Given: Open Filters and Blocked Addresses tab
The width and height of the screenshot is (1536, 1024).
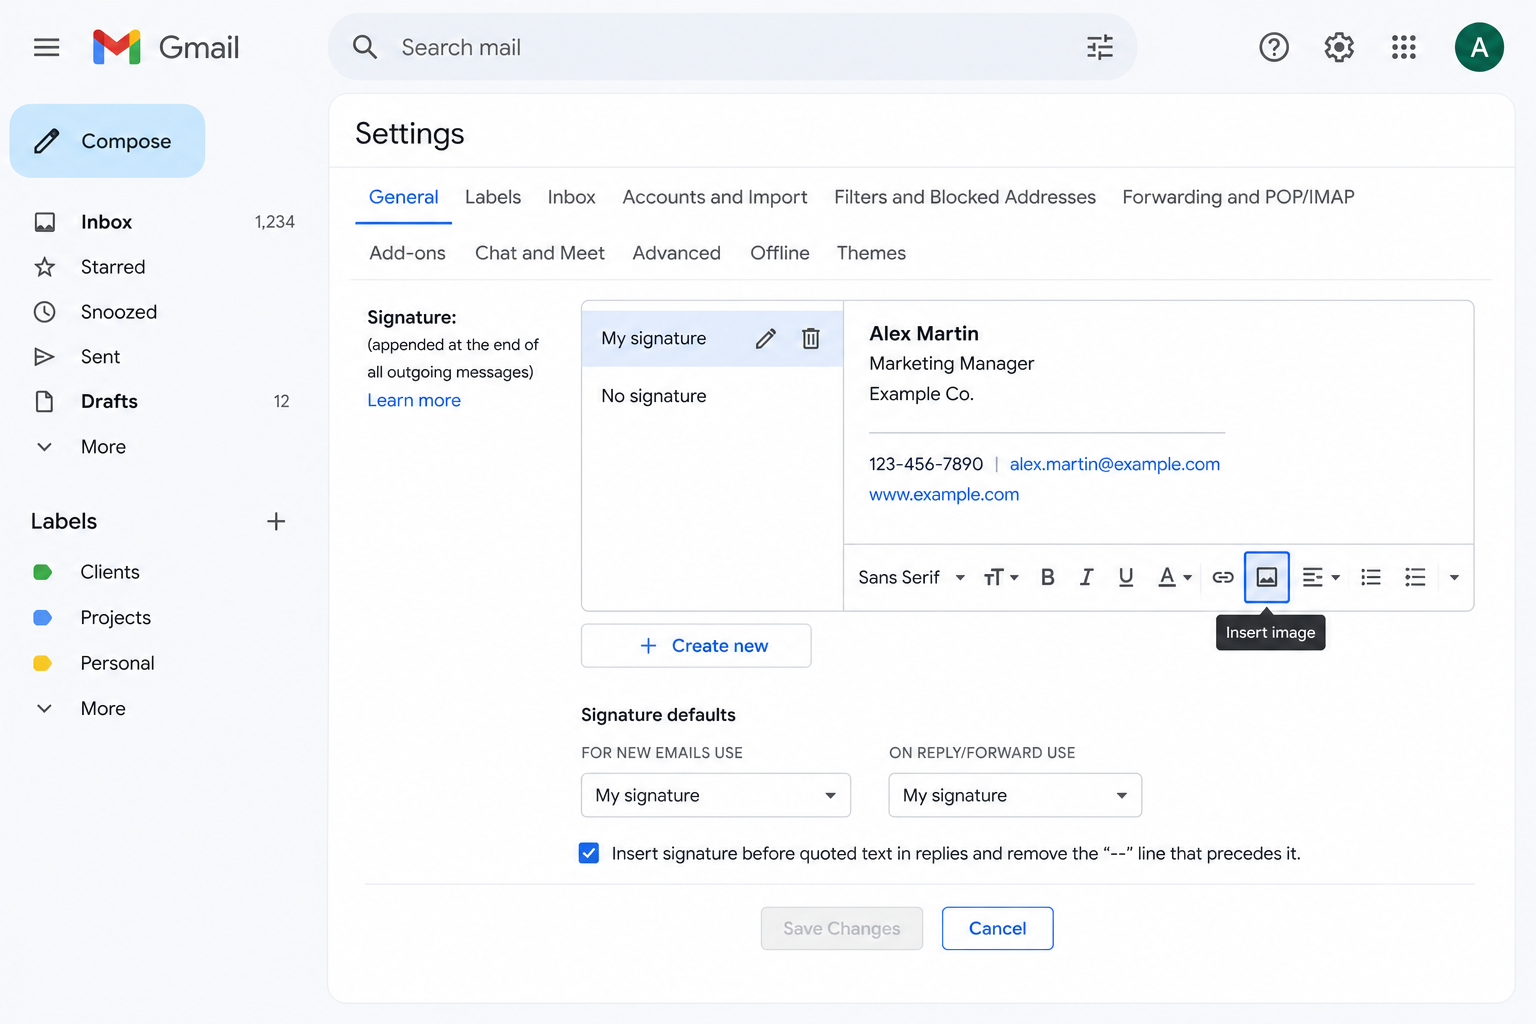Looking at the screenshot, I should click(x=965, y=197).
